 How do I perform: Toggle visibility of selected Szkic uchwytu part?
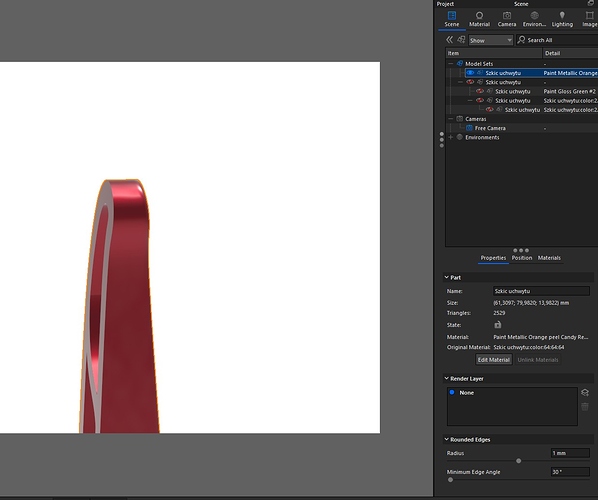point(470,73)
